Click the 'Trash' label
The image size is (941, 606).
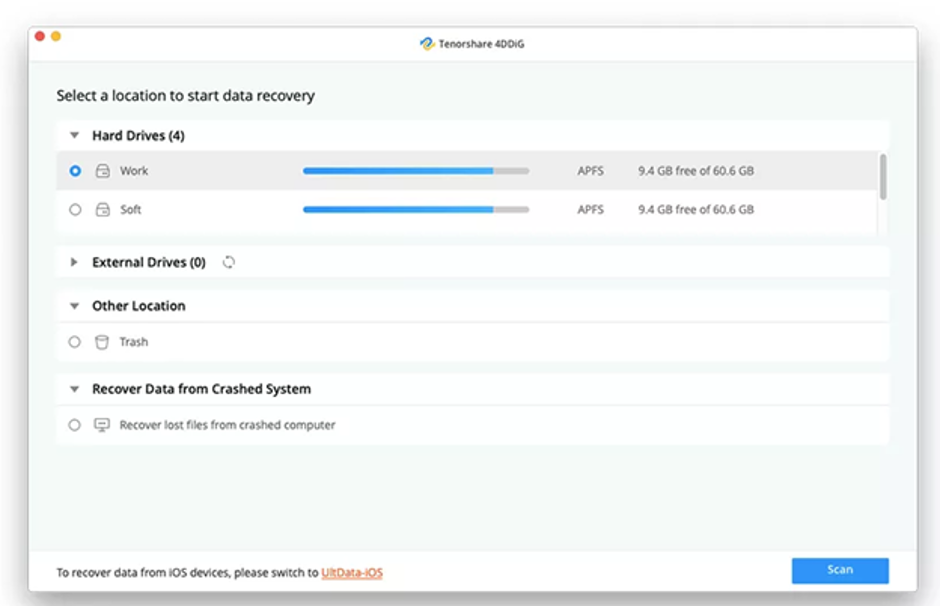134,342
